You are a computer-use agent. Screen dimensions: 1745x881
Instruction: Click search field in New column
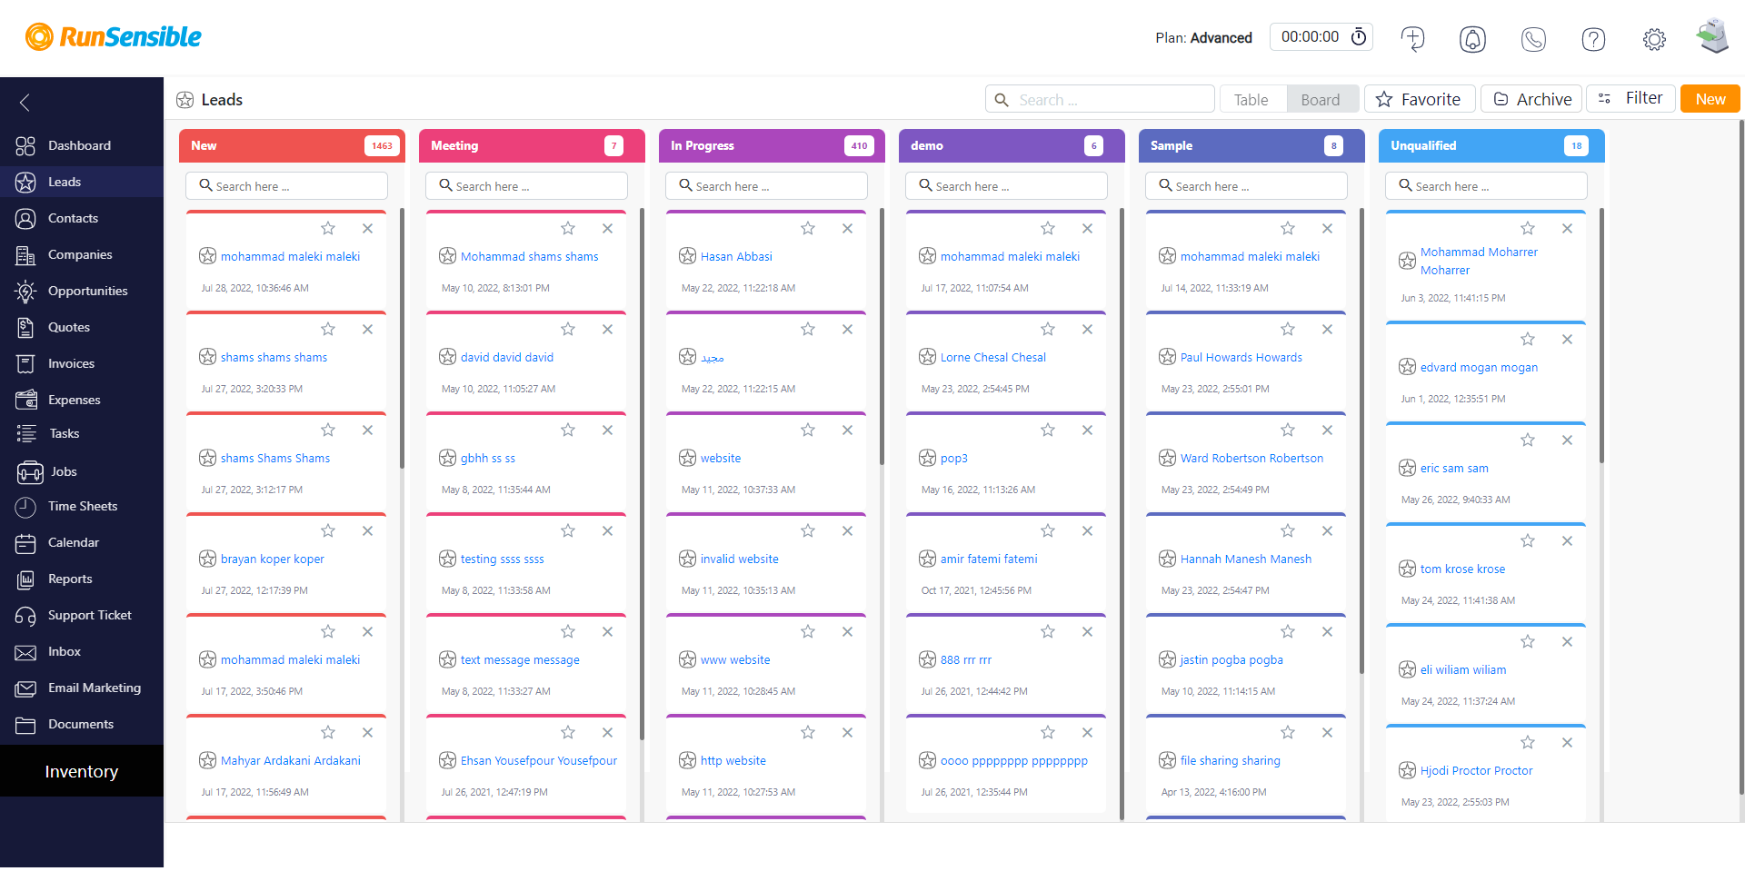coord(286,186)
